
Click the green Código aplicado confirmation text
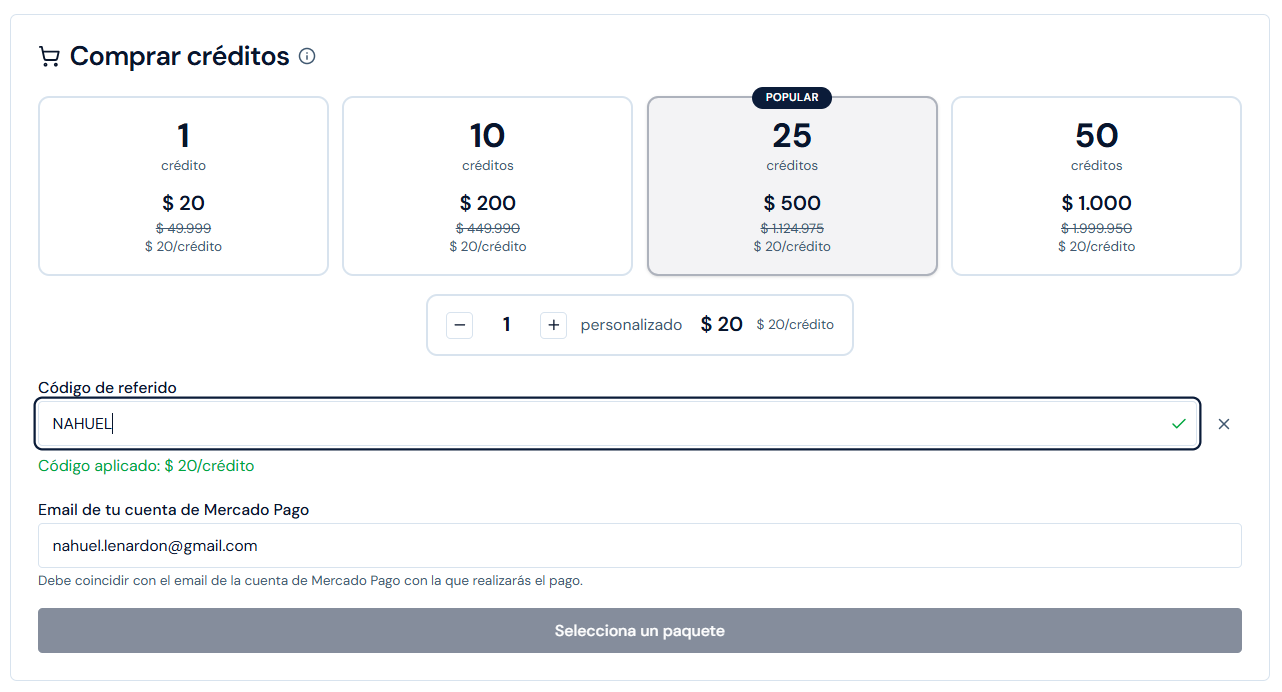click(146, 465)
